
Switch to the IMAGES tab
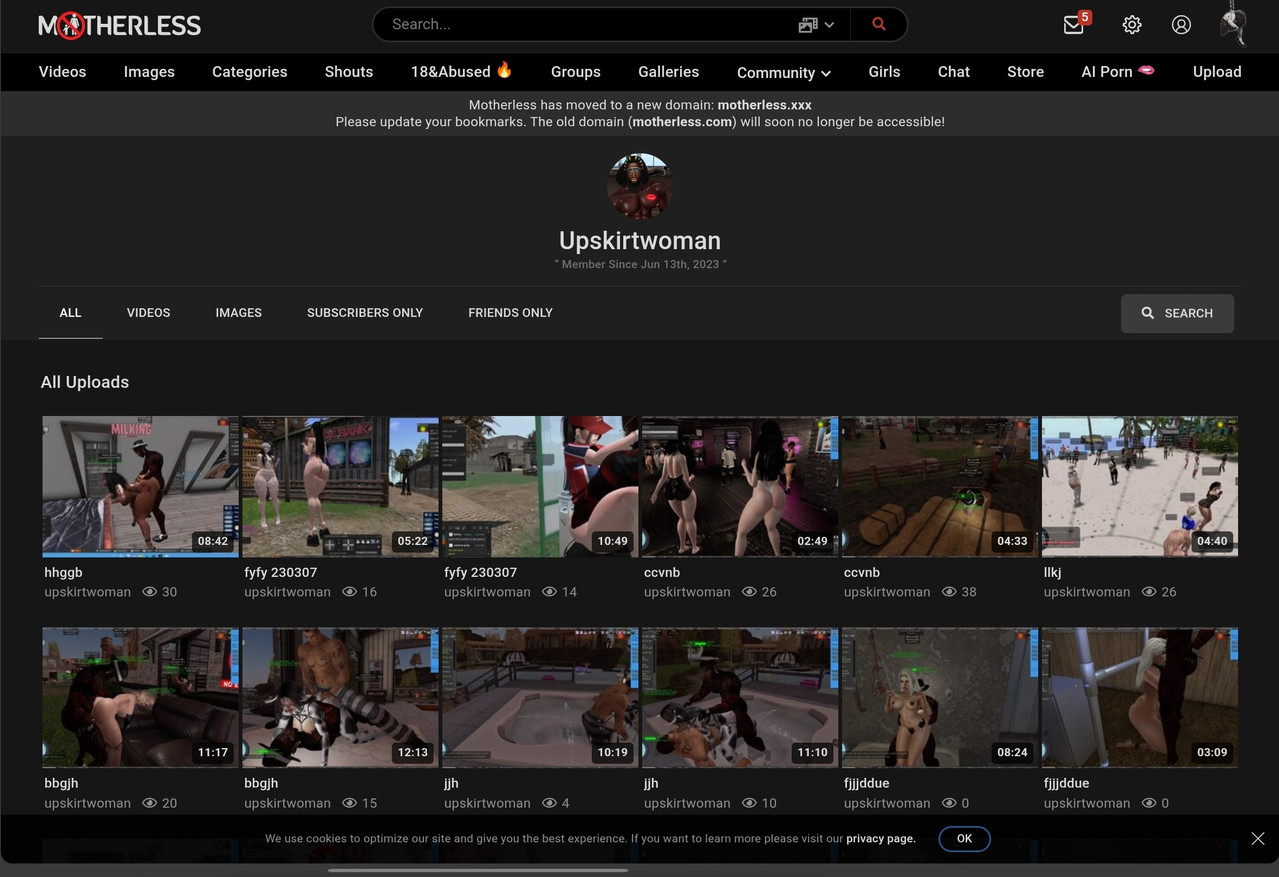(238, 313)
